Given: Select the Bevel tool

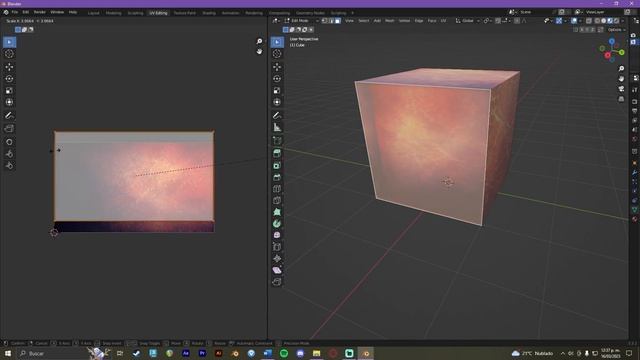Looking at the screenshot, I should click(277, 178).
